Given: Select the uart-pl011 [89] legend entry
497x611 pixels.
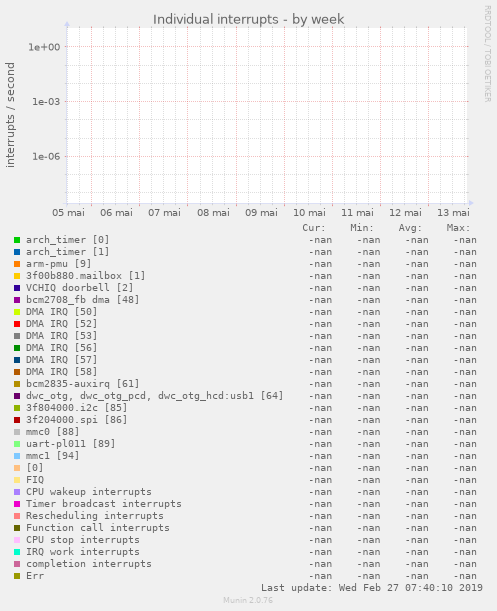Looking at the screenshot, I should click(71, 444).
